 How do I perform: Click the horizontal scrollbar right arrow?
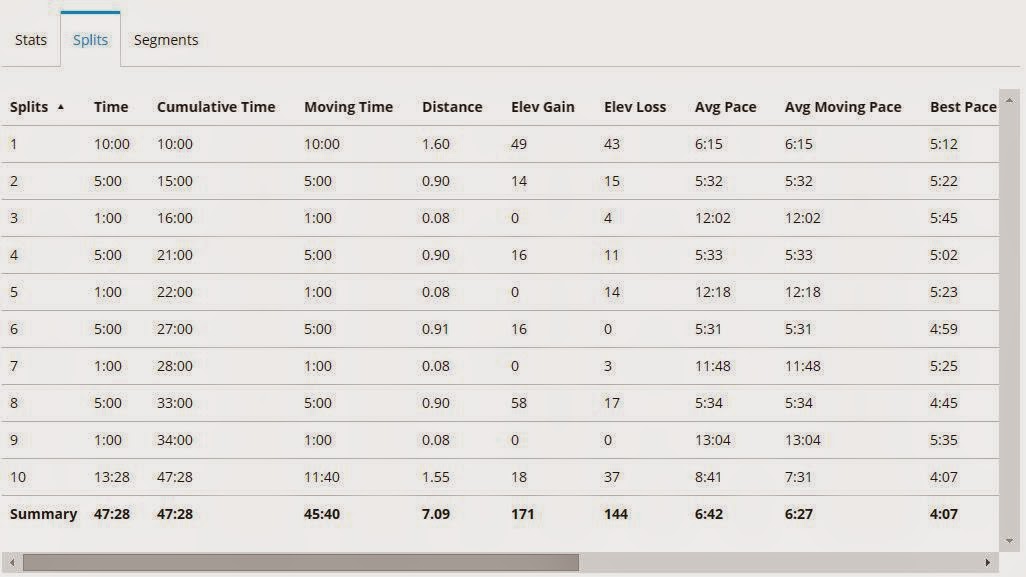click(x=988, y=563)
